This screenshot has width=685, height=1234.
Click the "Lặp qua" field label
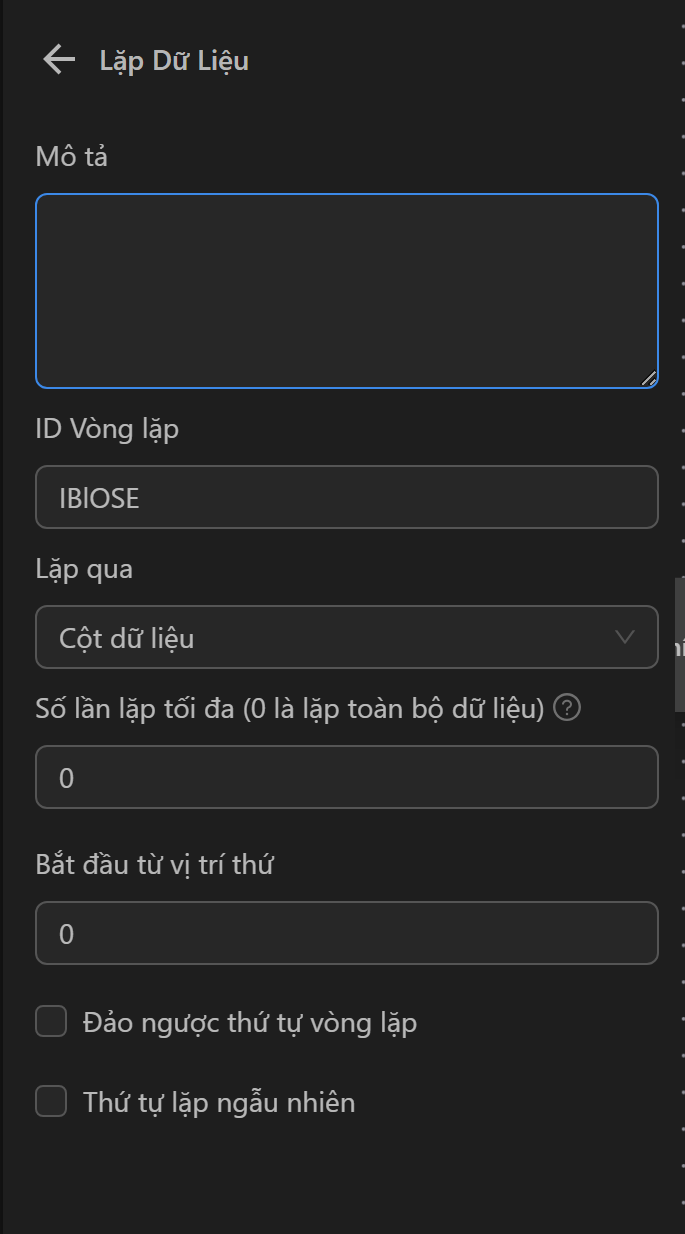click(84, 569)
